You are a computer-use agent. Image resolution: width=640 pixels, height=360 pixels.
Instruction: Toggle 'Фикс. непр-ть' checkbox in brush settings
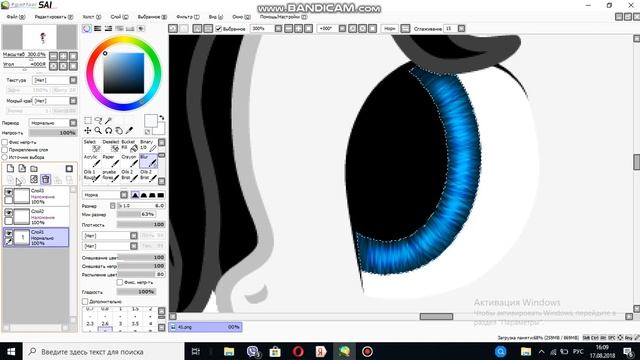pos(120,282)
